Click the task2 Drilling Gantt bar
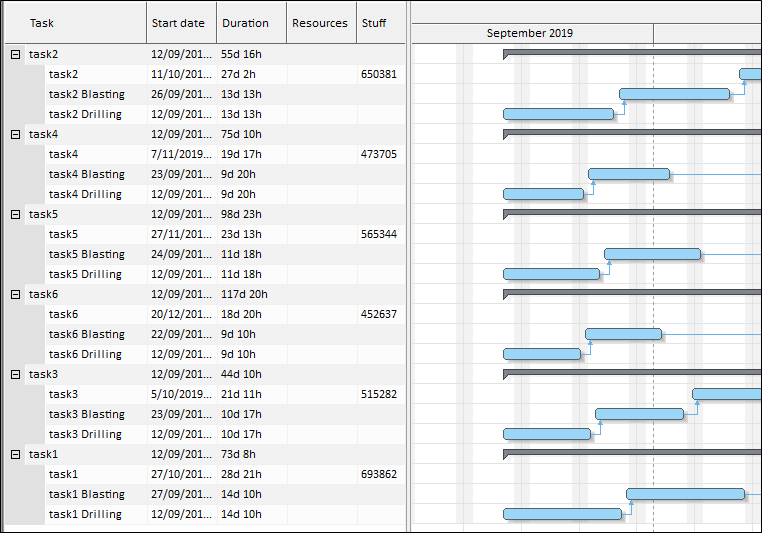This screenshot has width=762, height=533. pos(558,114)
